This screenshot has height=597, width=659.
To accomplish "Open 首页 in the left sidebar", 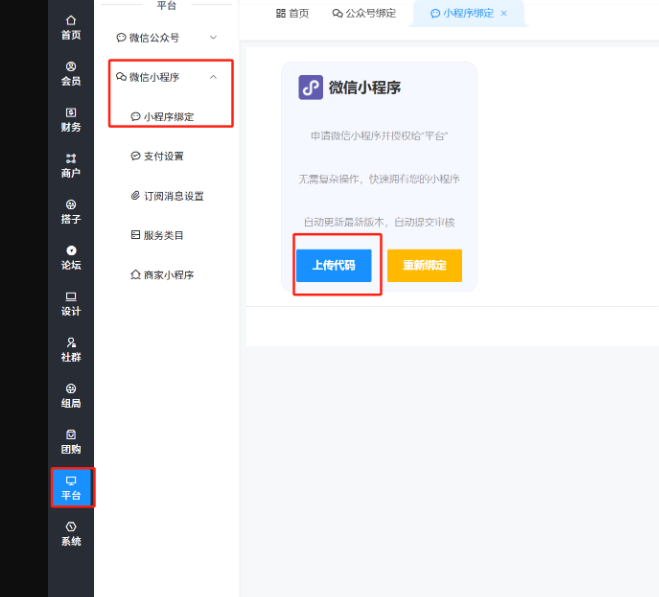I will click(70, 27).
